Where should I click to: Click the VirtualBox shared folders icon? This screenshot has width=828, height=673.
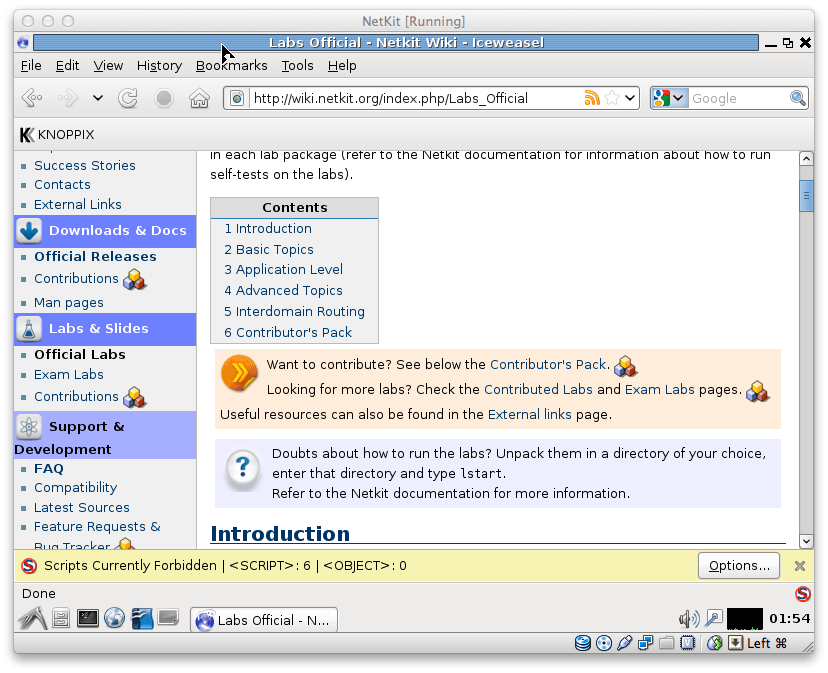(666, 643)
